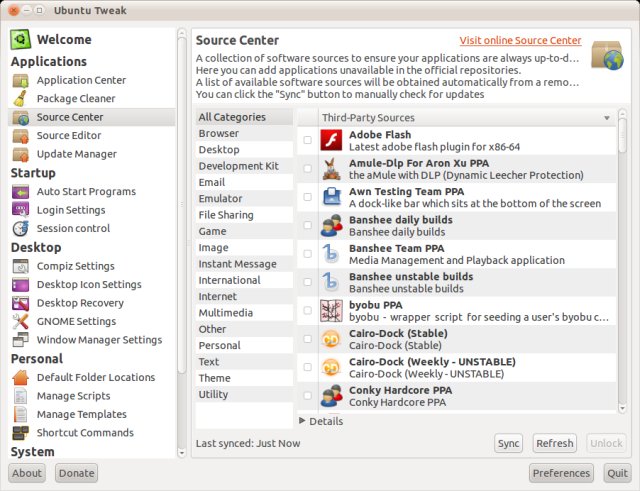Click the Desktop Icon Settings icon

20,284
